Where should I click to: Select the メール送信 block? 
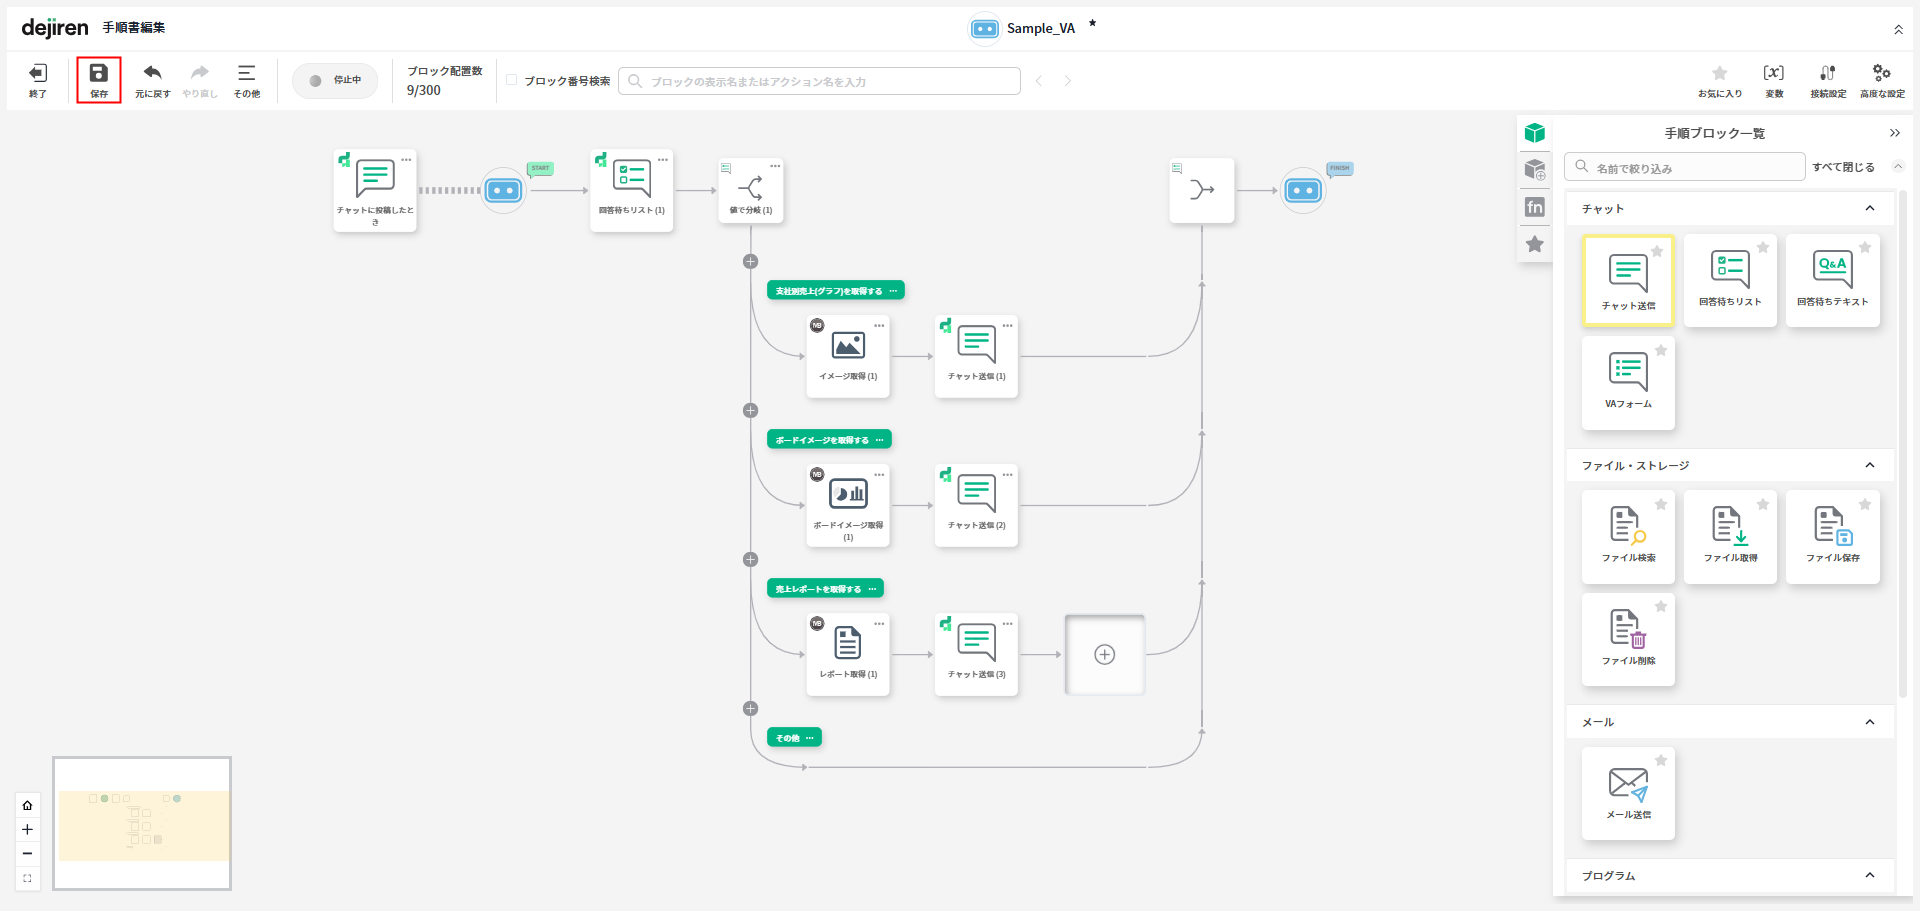1628,792
